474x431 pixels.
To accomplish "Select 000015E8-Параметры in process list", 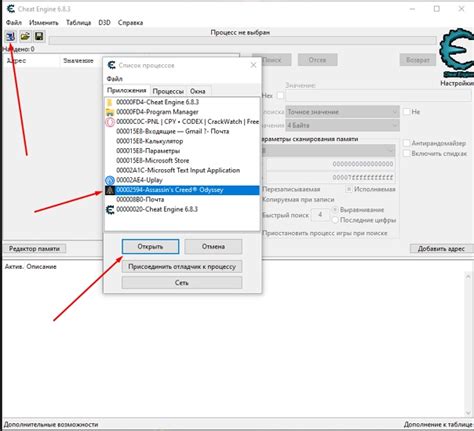I will (x=182, y=151).
